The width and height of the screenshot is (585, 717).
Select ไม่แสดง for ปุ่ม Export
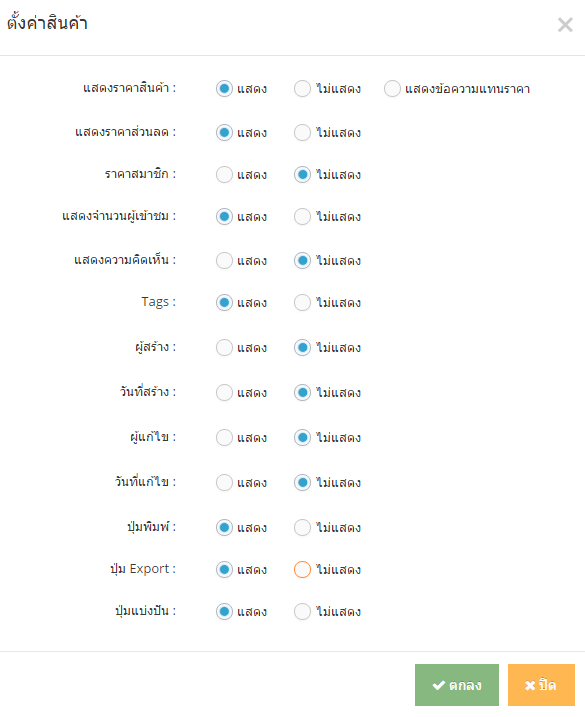click(x=302, y=570)
